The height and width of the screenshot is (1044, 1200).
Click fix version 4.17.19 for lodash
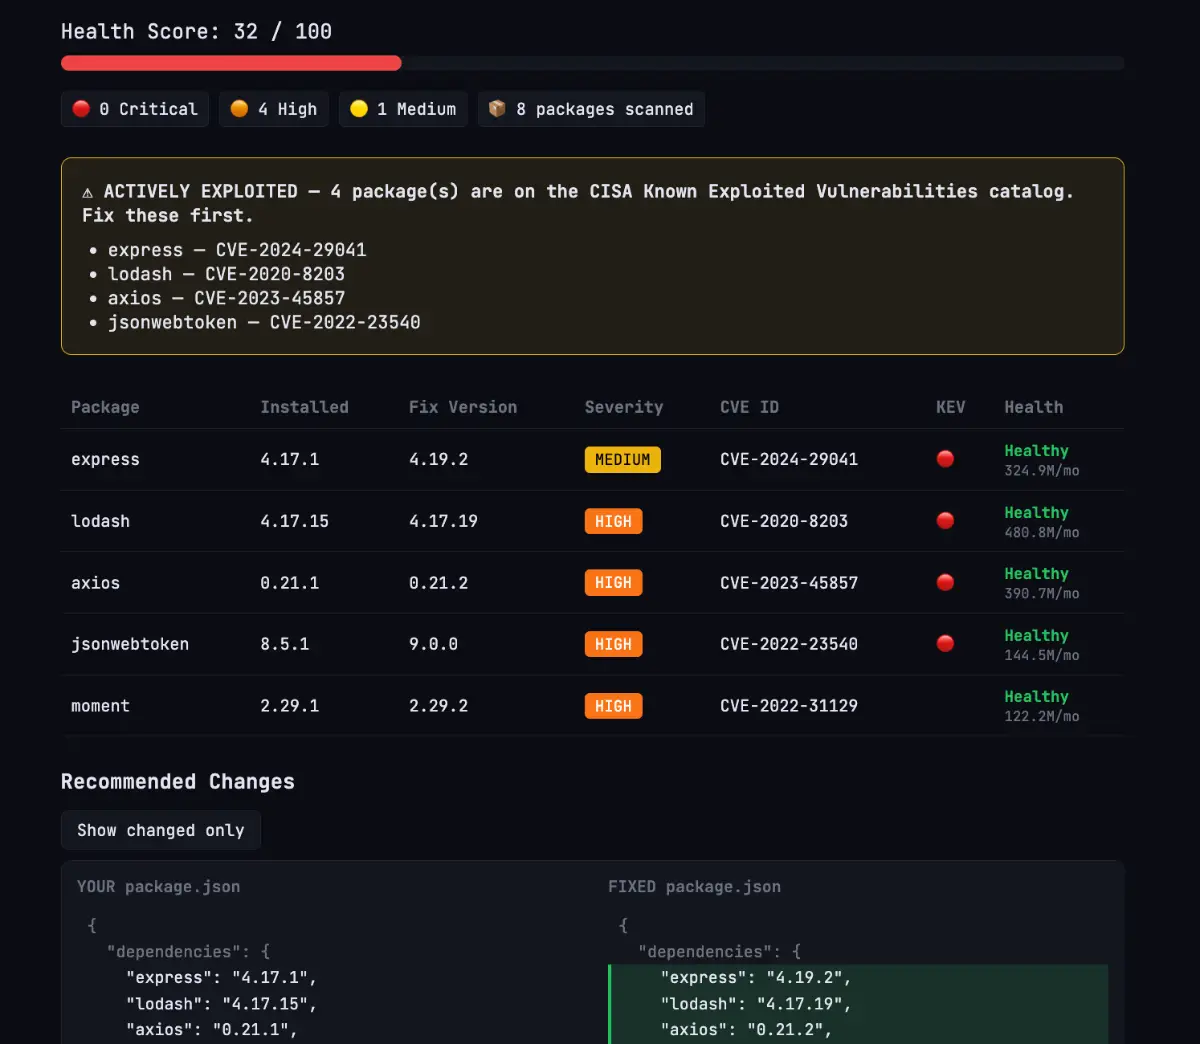click(443, 521)
